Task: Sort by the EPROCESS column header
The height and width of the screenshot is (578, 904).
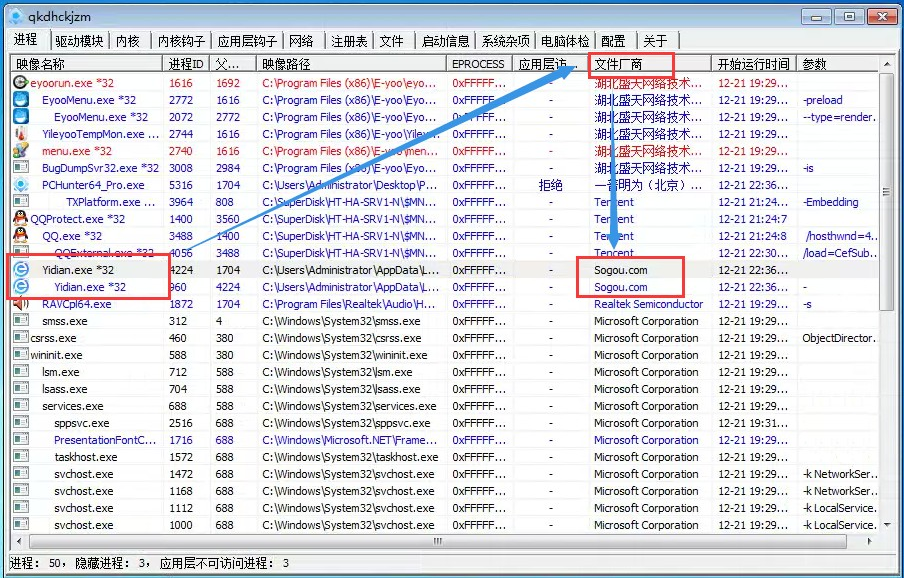Action: [479, 64]
